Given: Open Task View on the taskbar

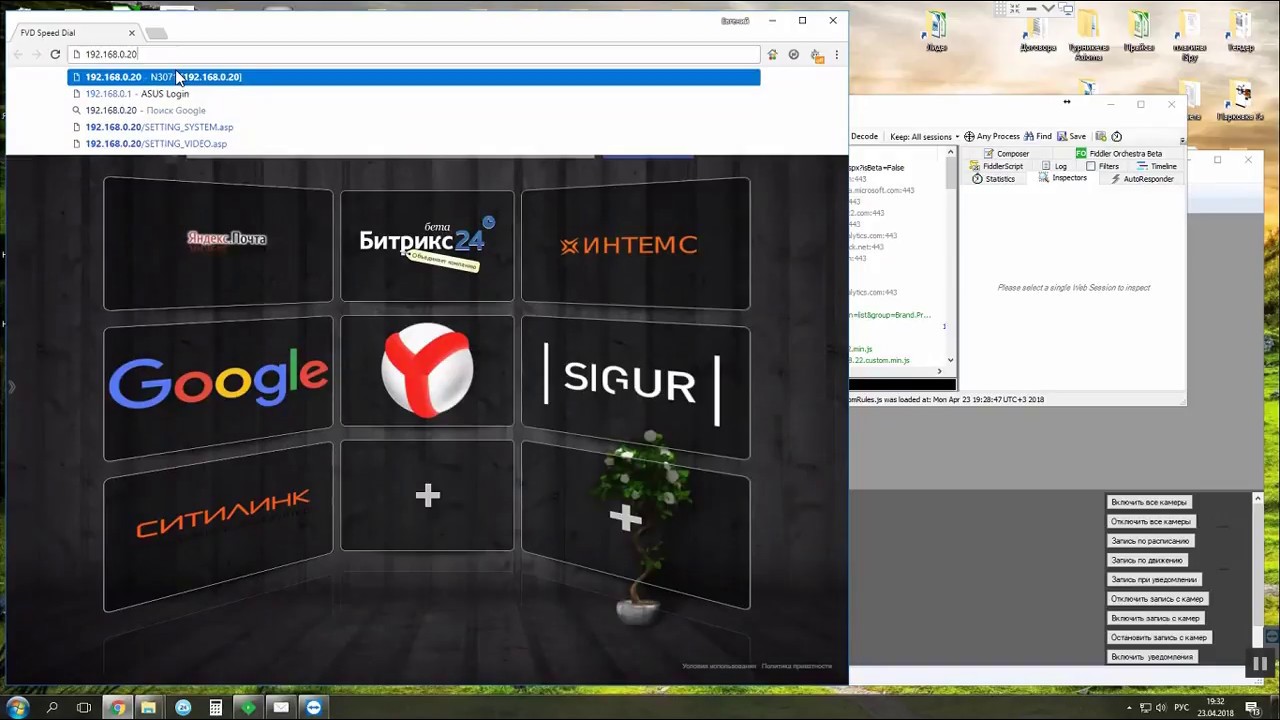Looking at the screenshot, I should click(x=84, y=708).
